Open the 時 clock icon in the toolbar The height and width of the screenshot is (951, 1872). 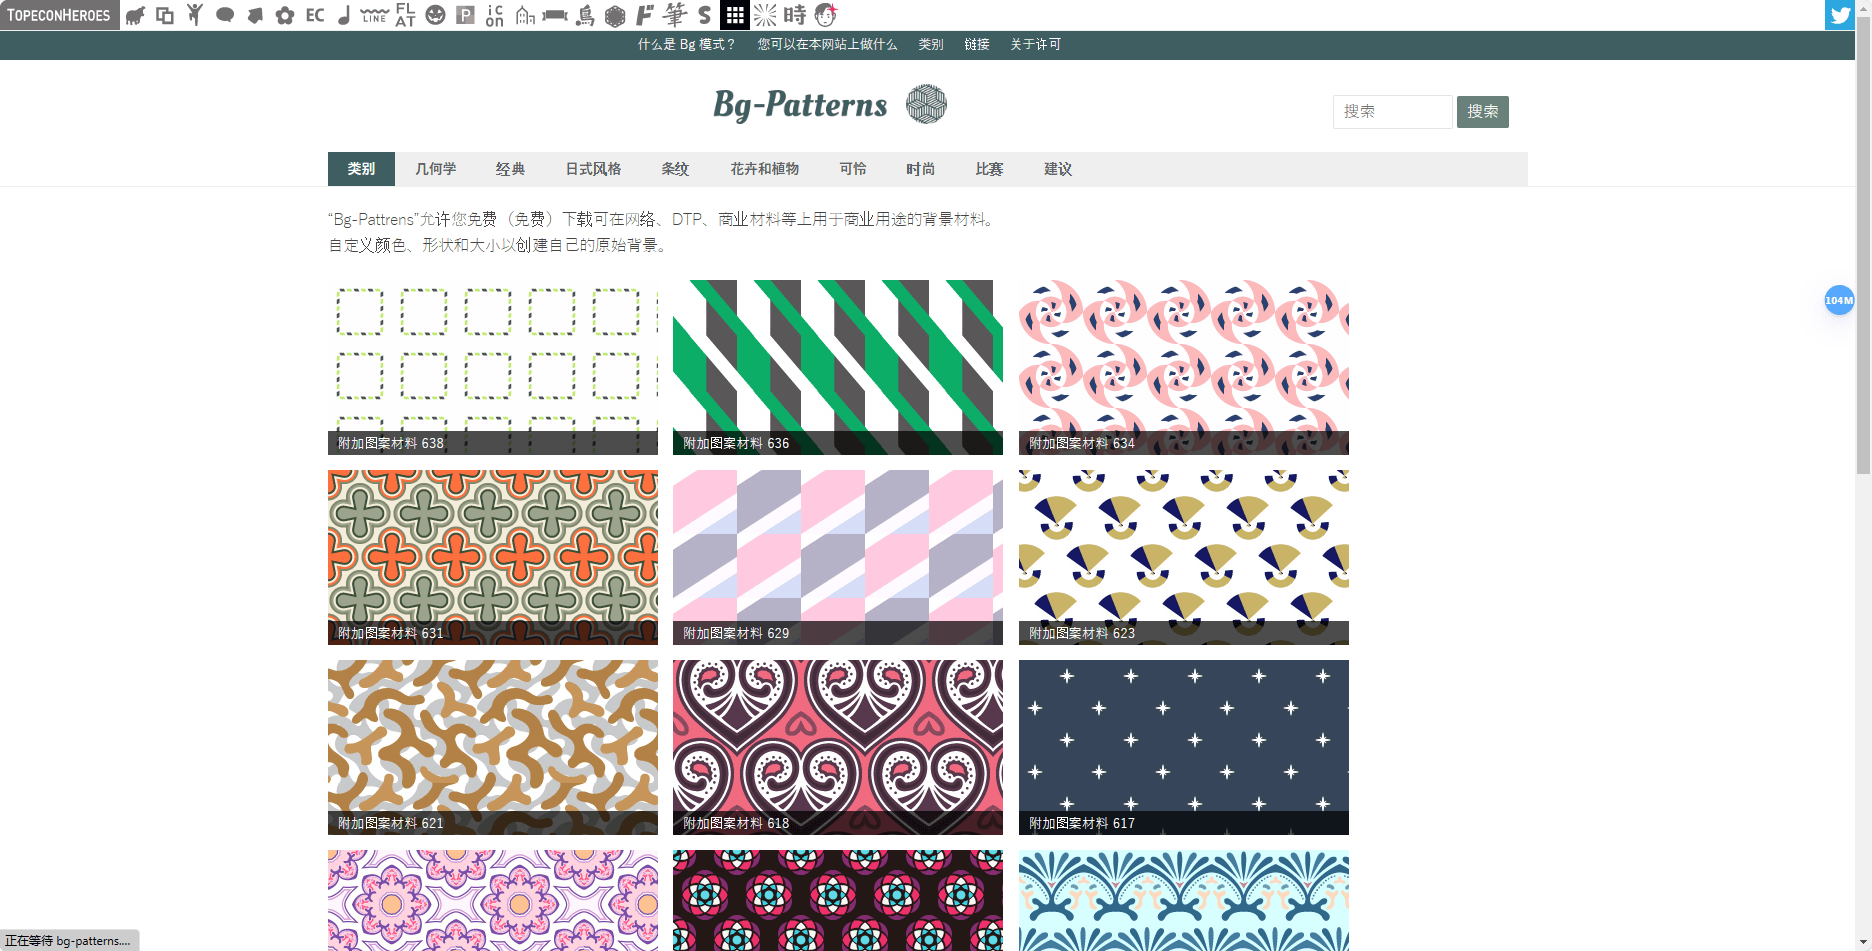[795, 15]
